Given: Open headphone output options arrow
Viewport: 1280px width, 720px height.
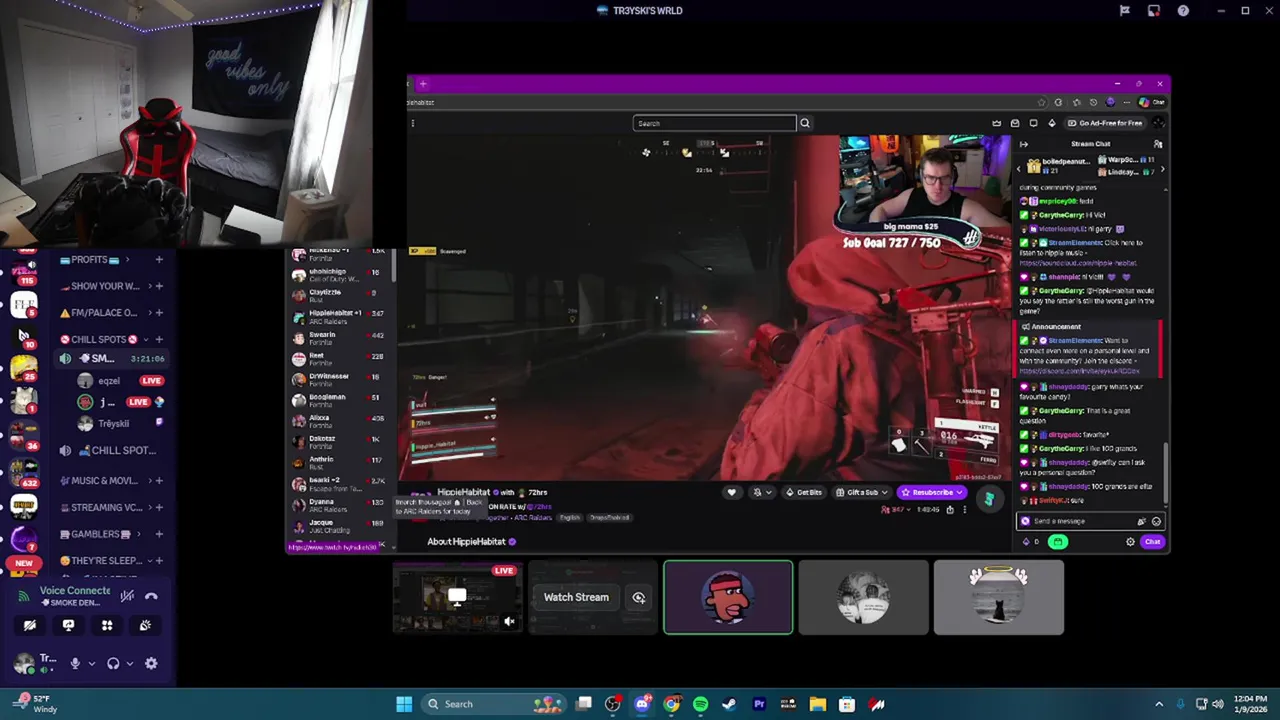Looking at the screenshot, I should pyautogui.click(x=129, y=663).
